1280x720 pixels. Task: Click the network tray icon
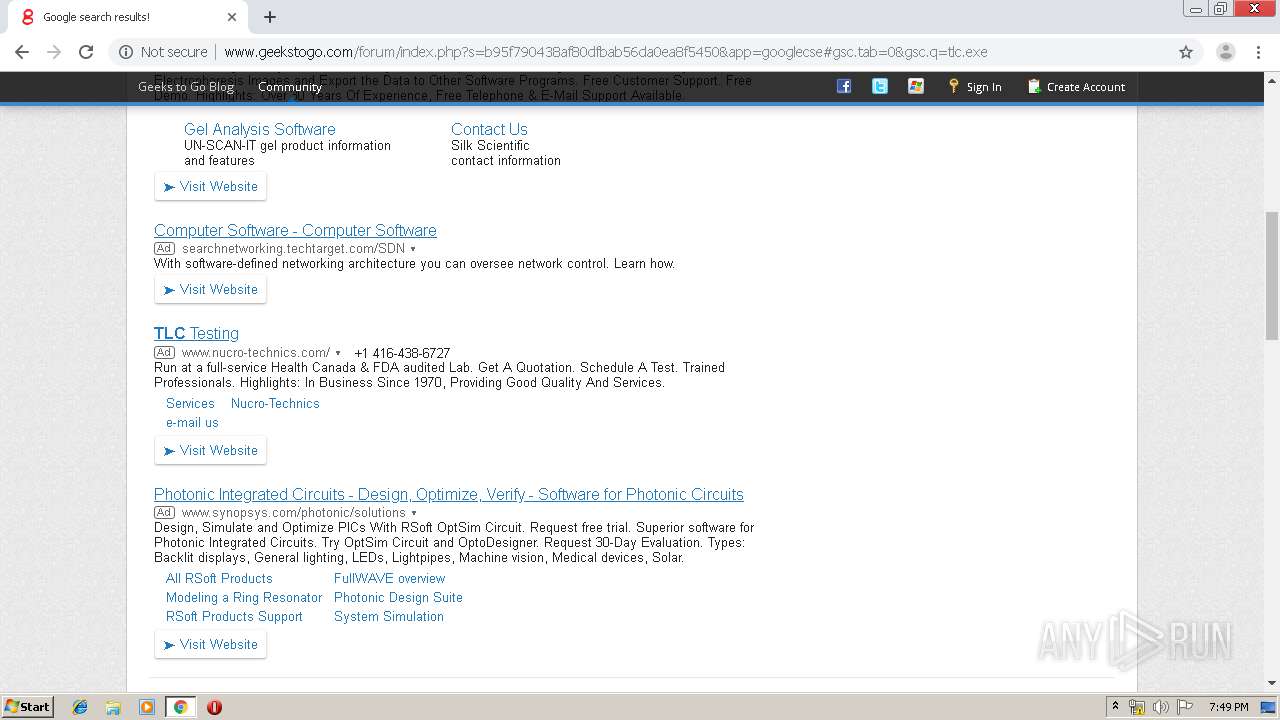click(x=1137, y=707)
